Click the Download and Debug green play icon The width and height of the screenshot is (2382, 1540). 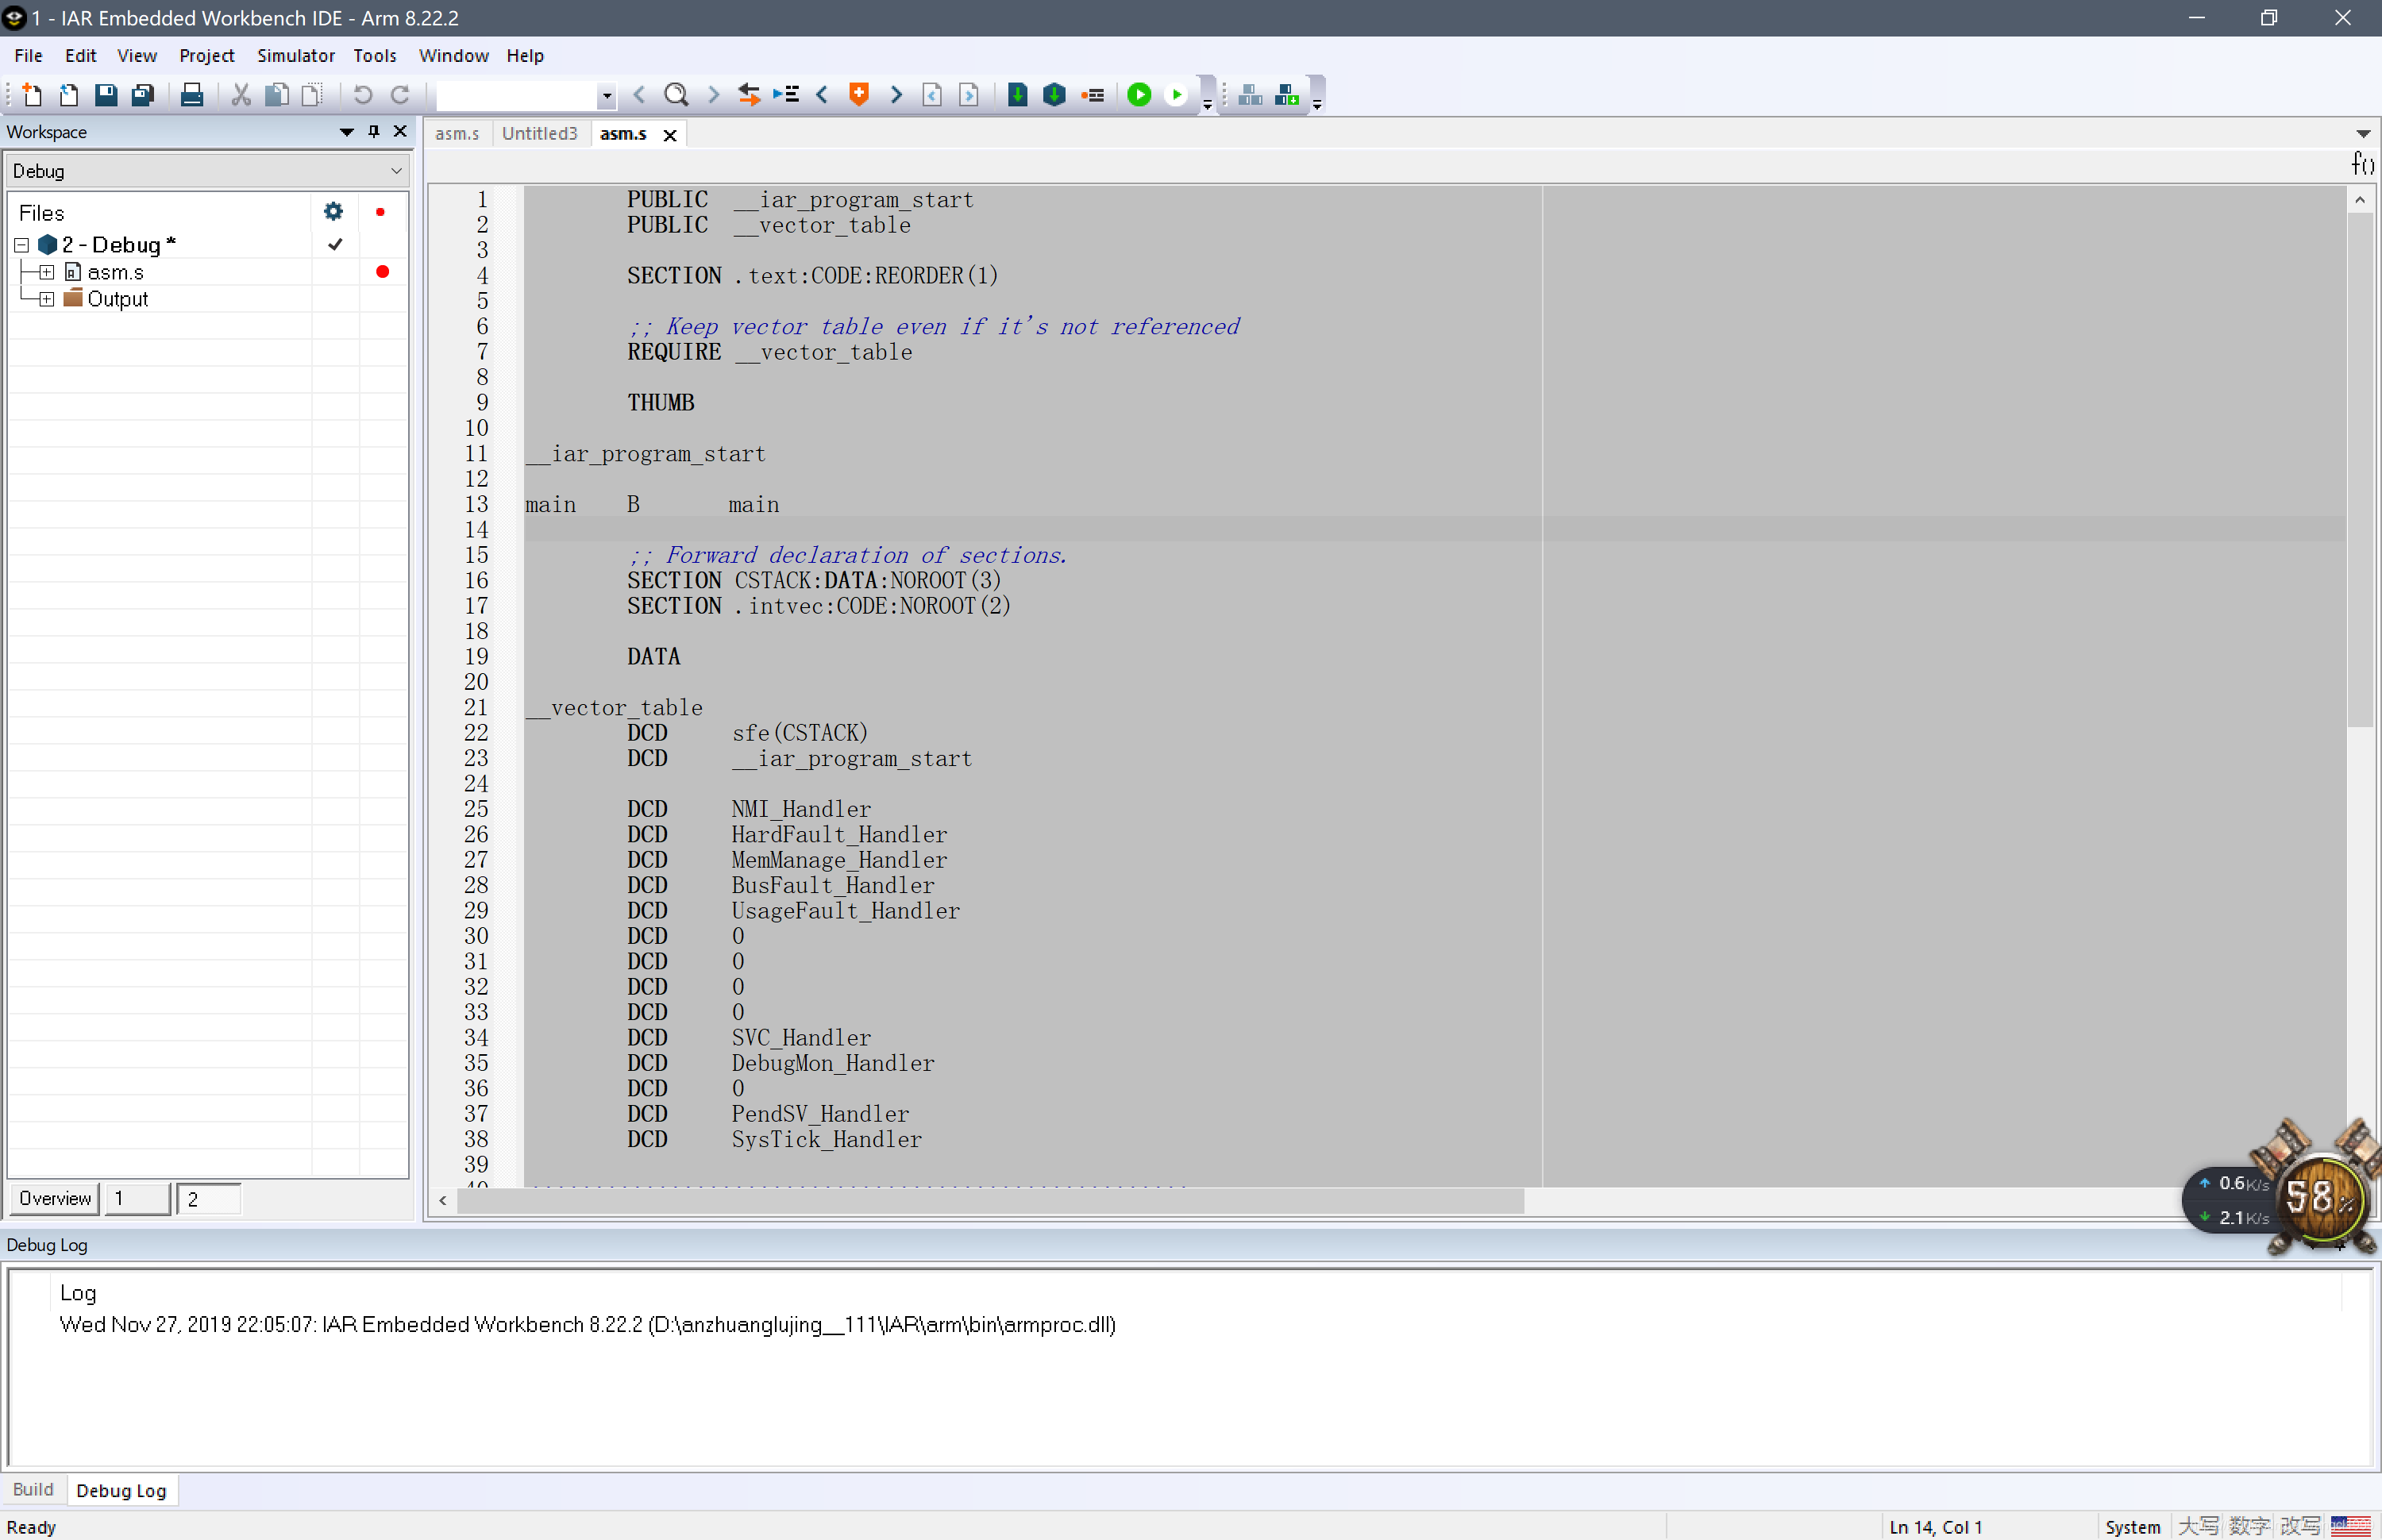[1138, 95]
